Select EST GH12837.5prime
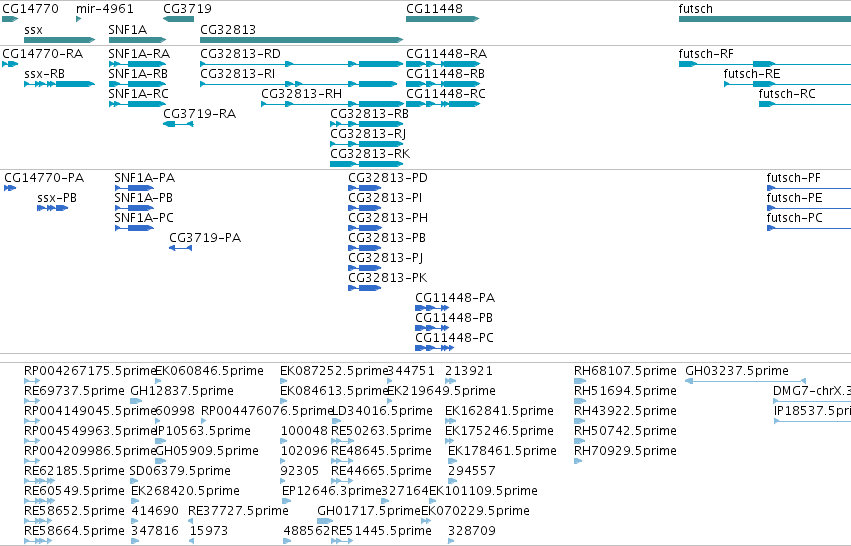851x546 pixels. [182, 391]
